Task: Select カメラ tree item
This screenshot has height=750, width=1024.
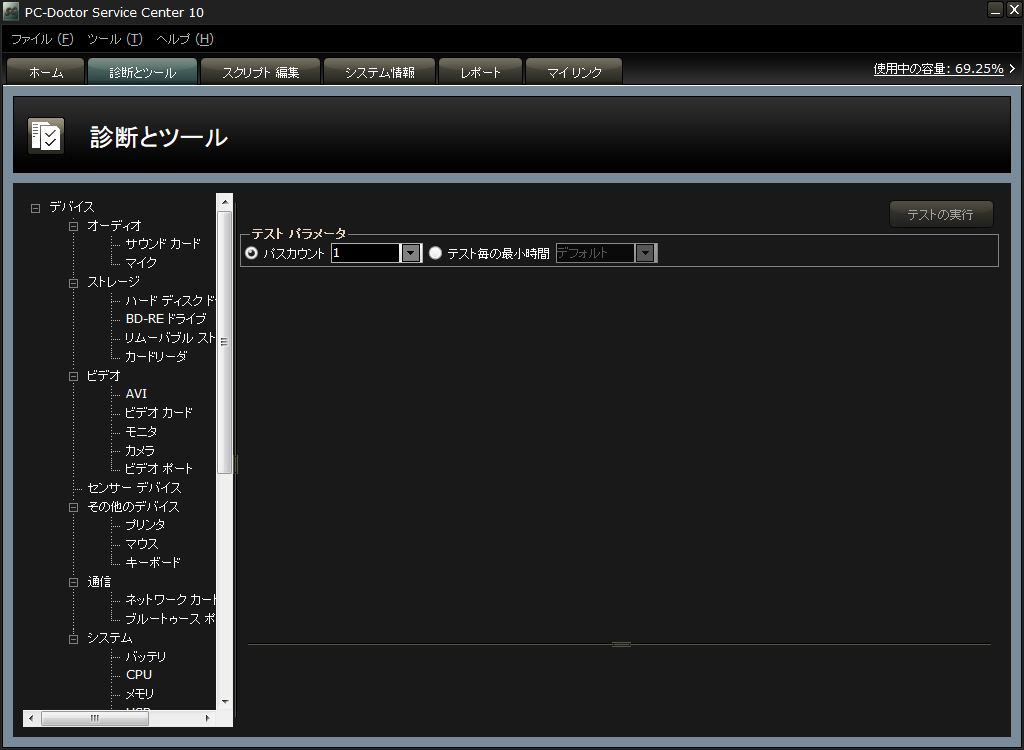Action: click(140, 451)
